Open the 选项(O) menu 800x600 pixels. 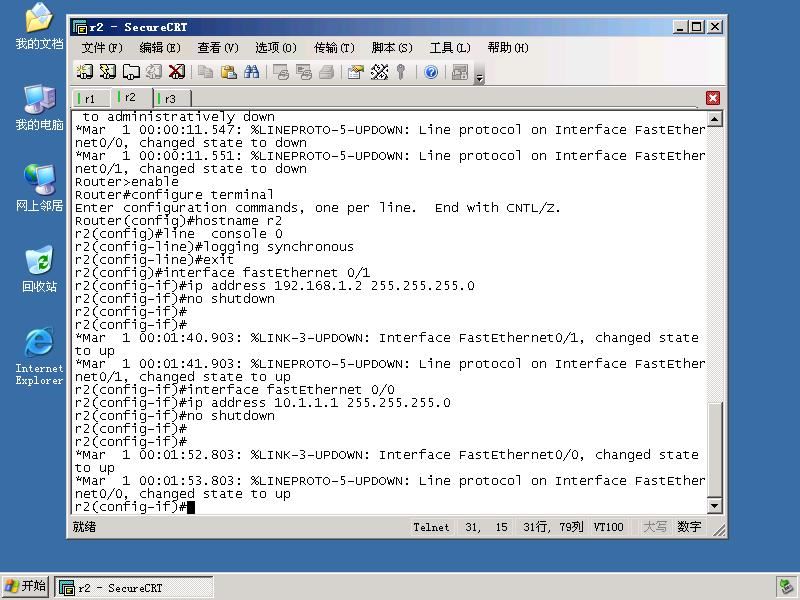click(276, 48)
